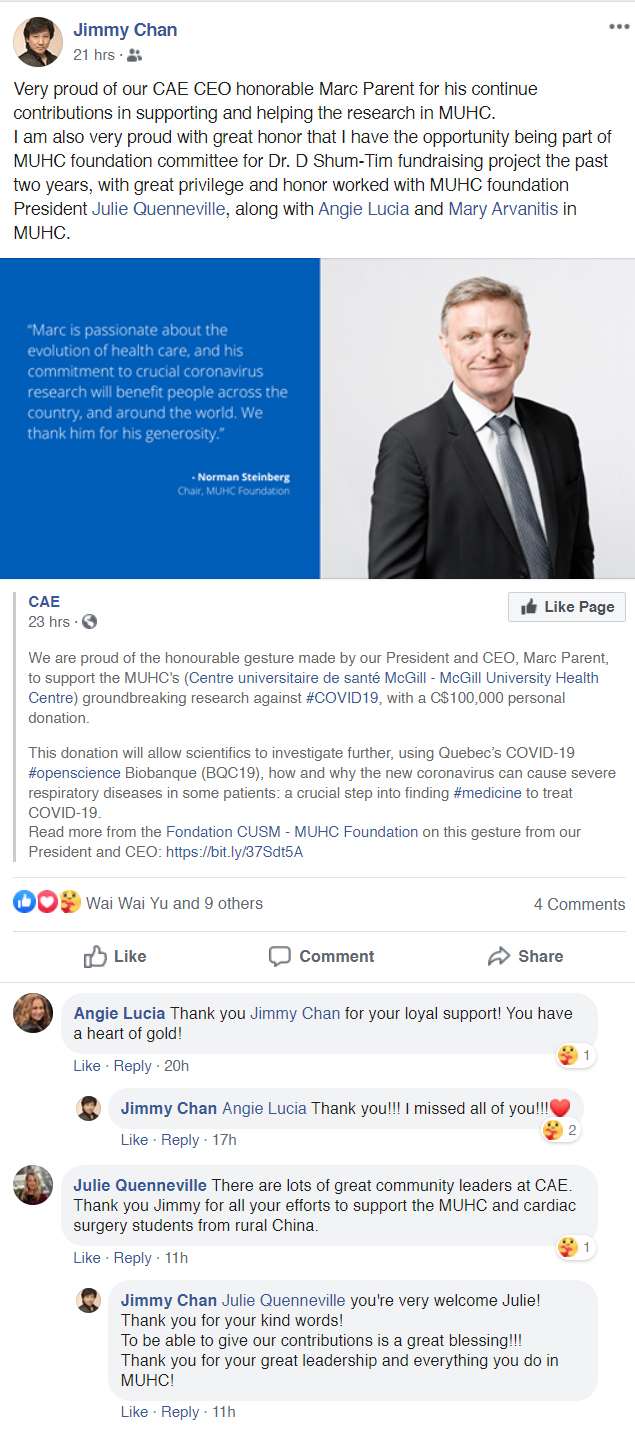Reply to Angie Lucia's comment
Image resolution: width=635 pixels, height=1430 pixels.
click(133, 1066)
